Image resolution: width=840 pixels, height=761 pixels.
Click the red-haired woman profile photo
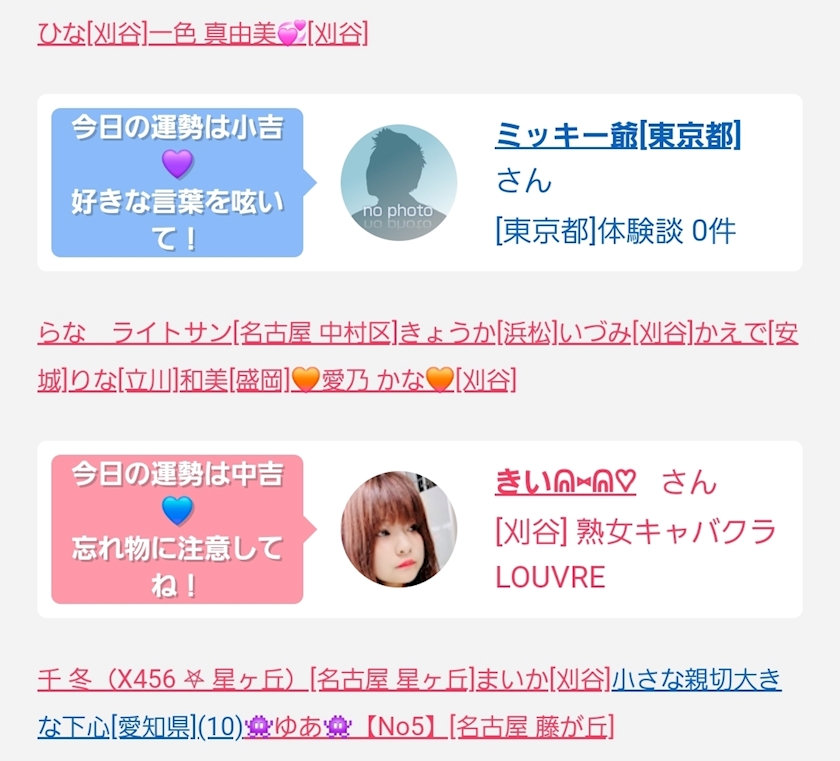coord(399,529)
